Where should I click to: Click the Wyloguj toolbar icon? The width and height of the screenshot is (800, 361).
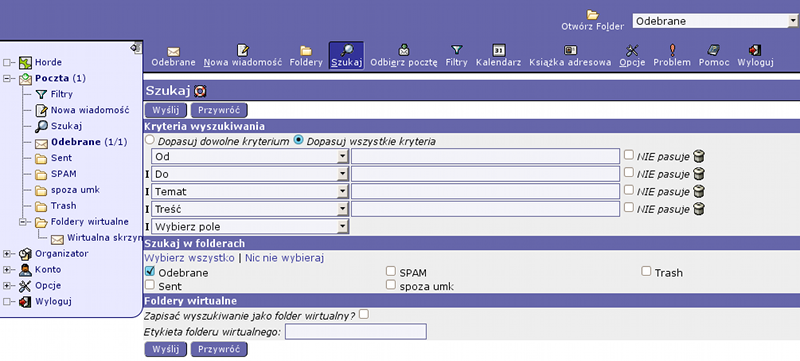coord(755,50)
